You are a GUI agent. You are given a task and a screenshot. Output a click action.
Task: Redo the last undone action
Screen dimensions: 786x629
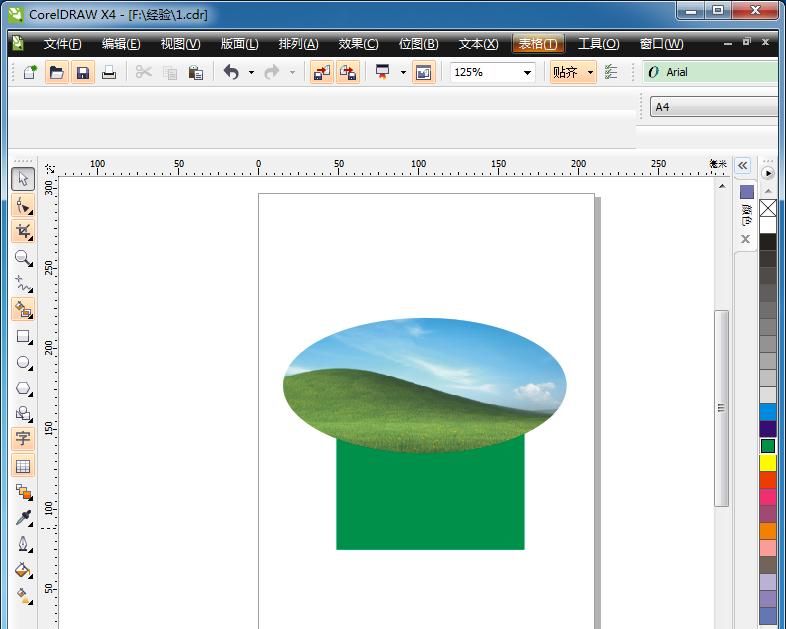pyautogui.click(x=272, y=73)
